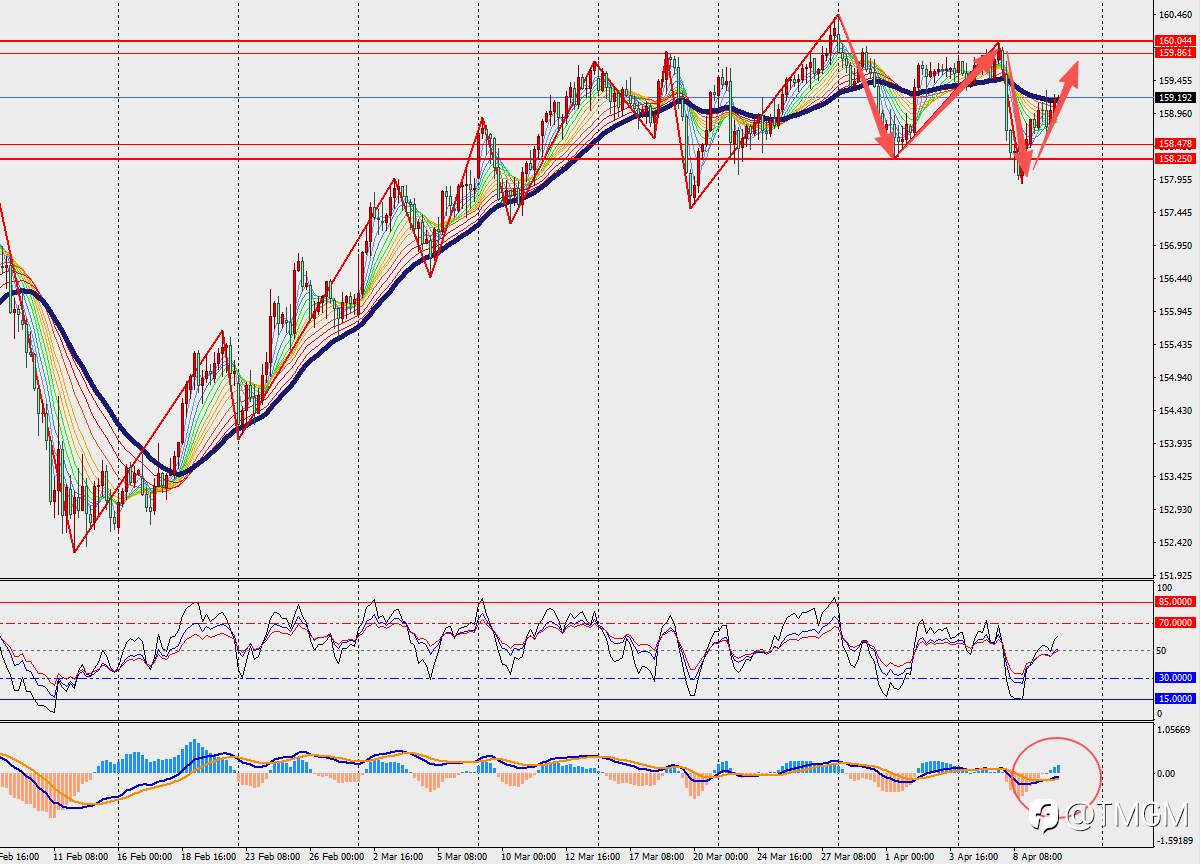The width and height of the screenshot is (1201, 864).
Task: Click the 70.0000 oscillator level label
Action: tap(1175, 623)
